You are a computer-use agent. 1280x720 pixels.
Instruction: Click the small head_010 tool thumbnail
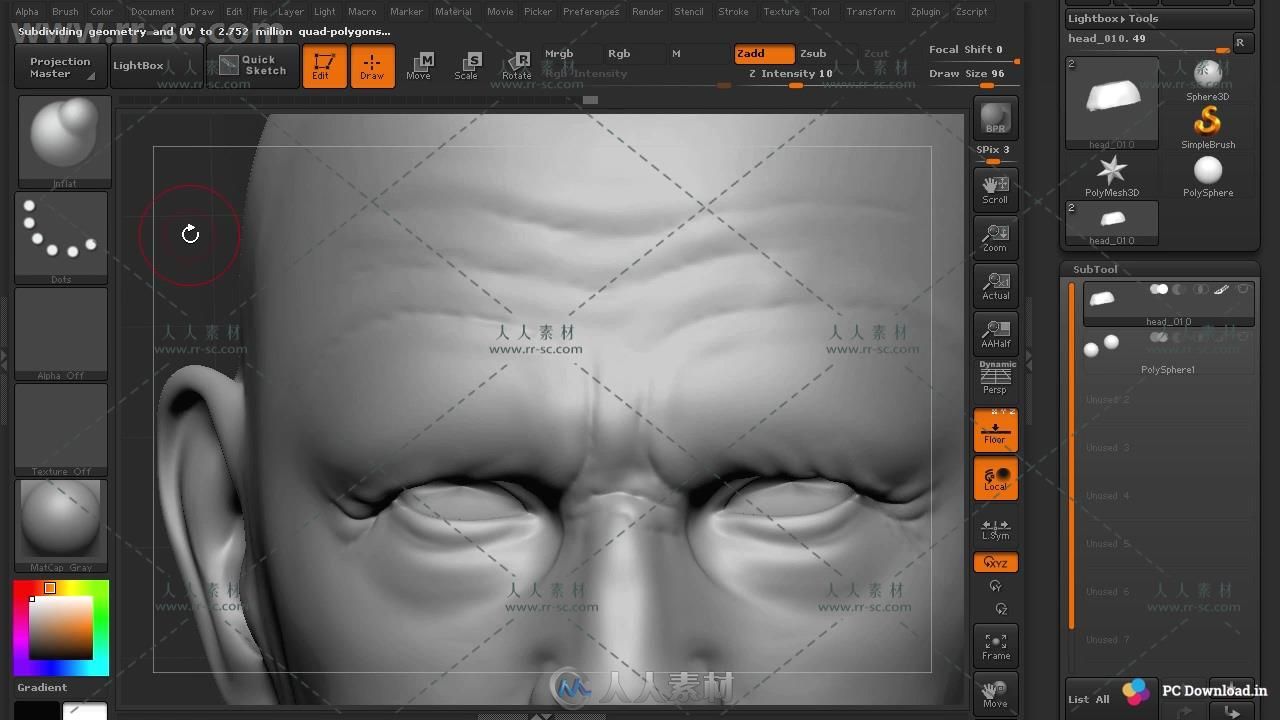coord(1112,222)
